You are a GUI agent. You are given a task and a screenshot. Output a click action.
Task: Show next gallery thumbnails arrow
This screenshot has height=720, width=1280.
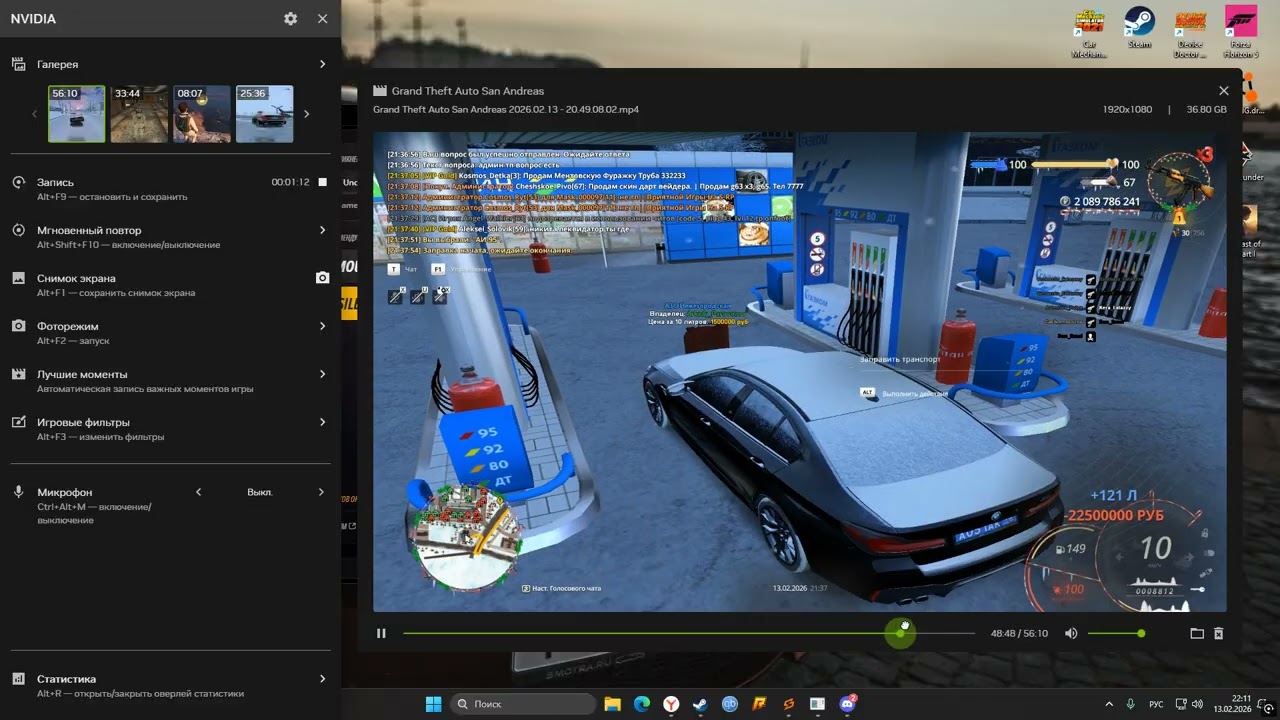click(306, 114)
